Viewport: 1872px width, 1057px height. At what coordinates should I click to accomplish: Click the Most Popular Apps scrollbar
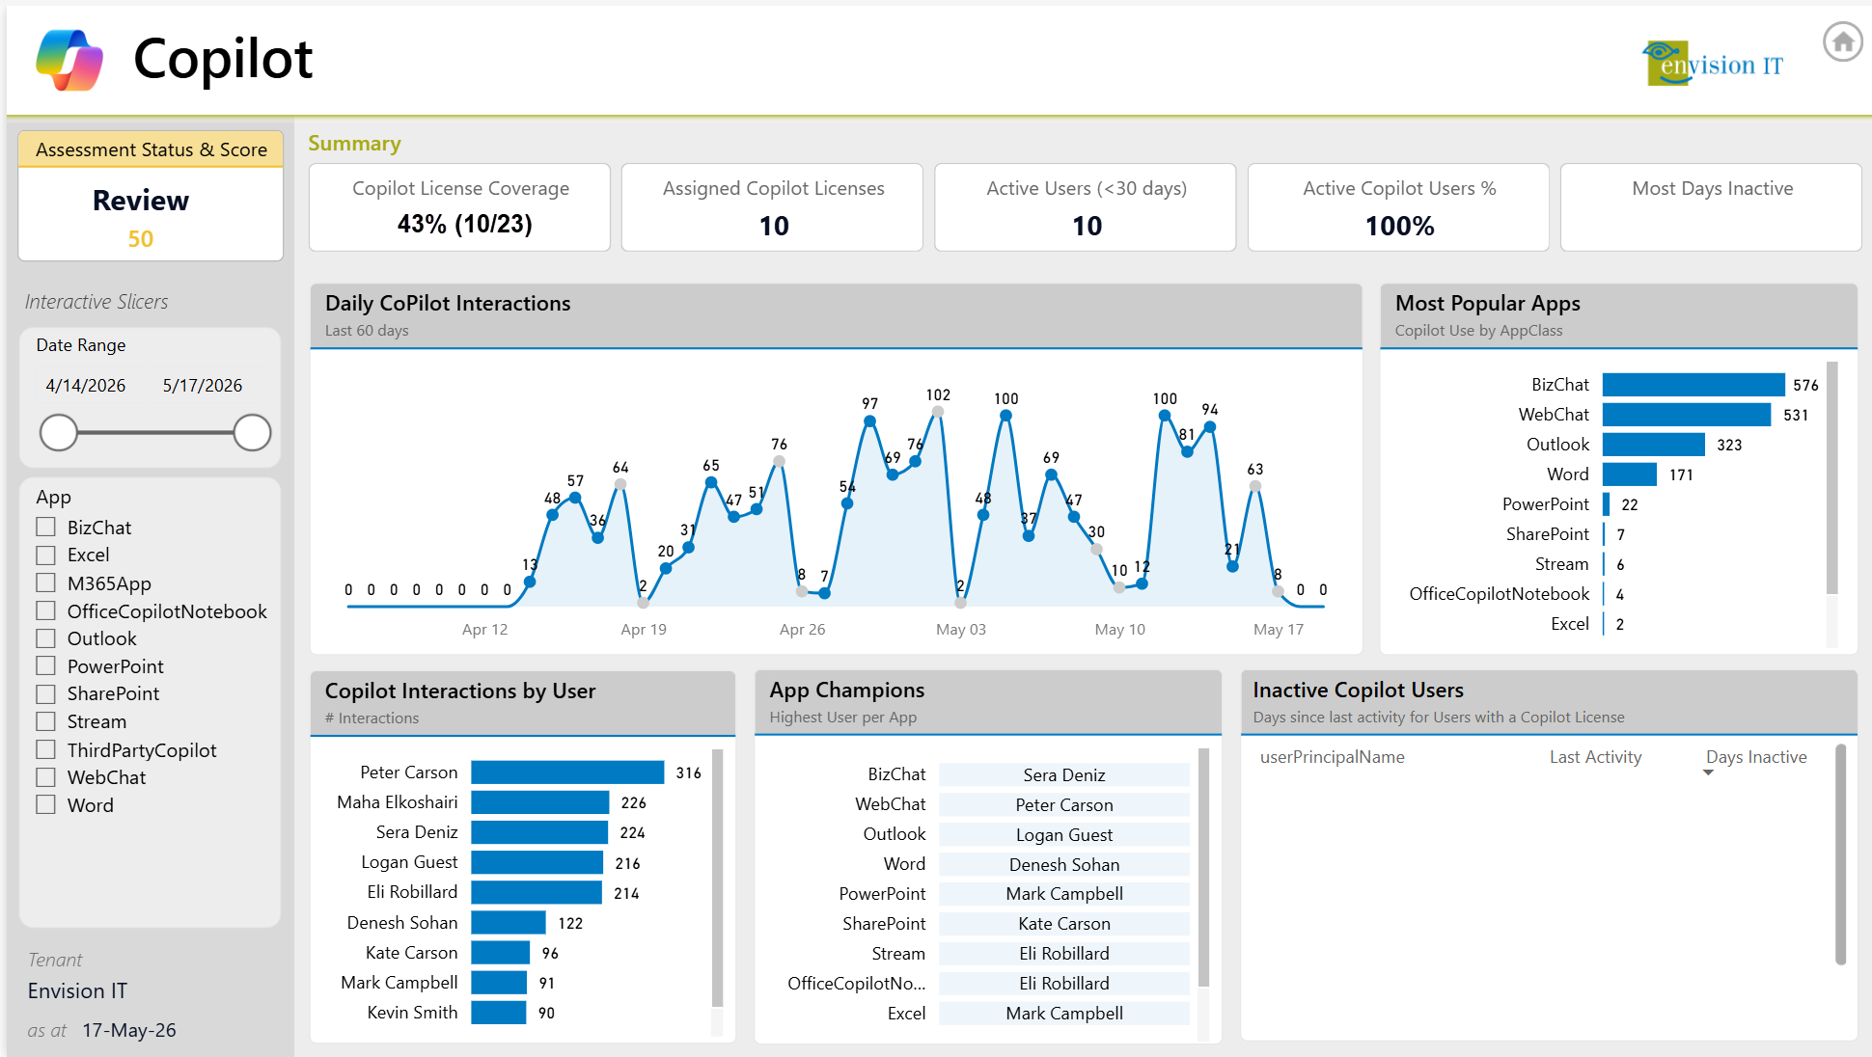coord(1832,478)
